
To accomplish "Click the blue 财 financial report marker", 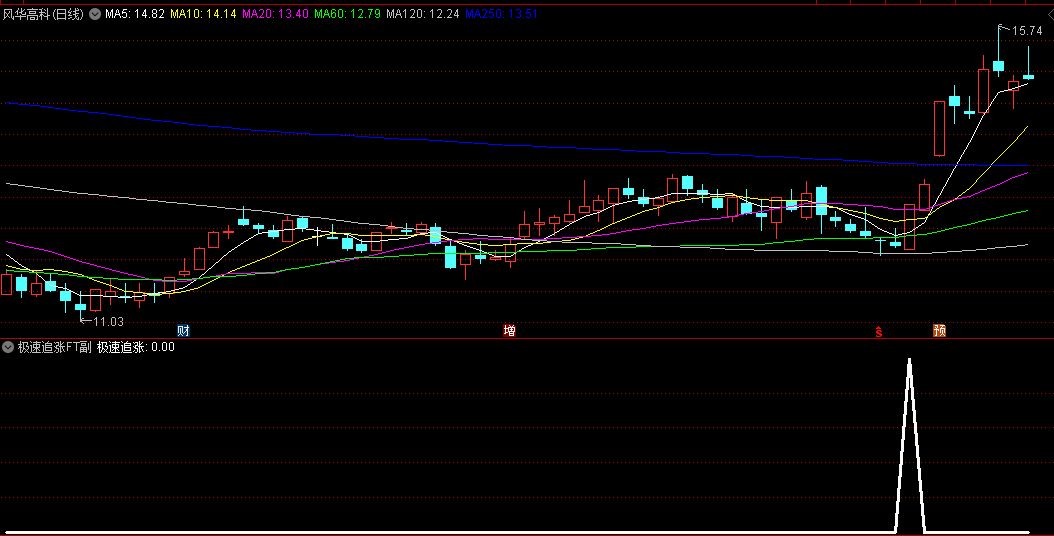I will [184, 330].
